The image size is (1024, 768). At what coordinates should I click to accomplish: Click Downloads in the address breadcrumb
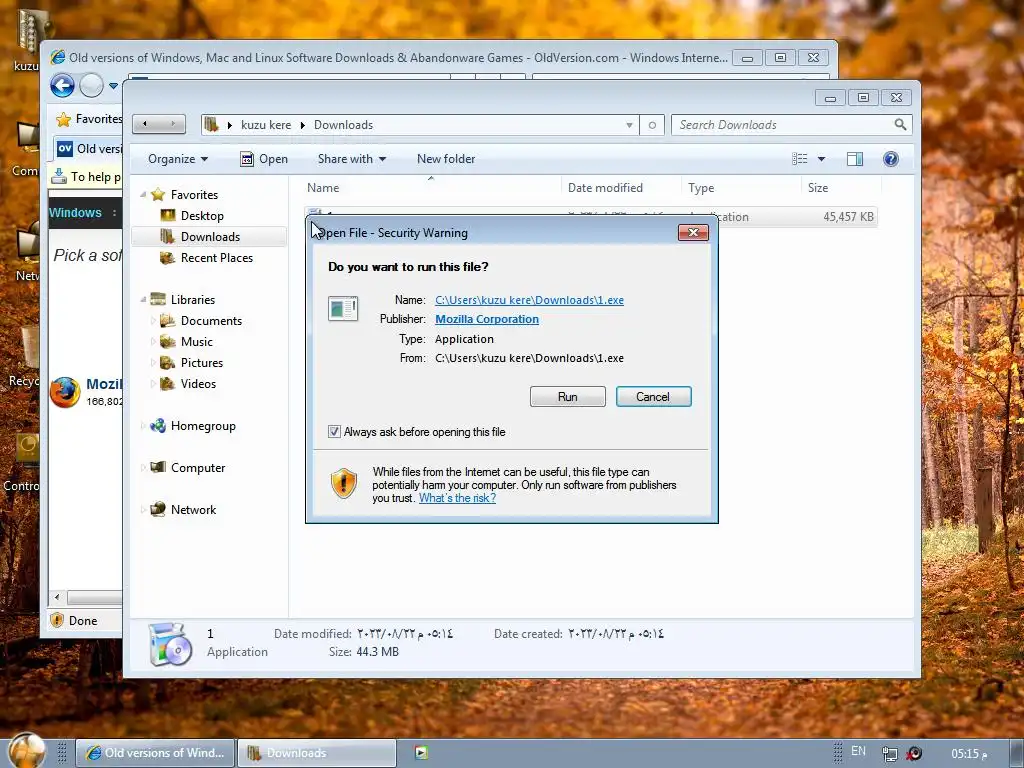344,125
